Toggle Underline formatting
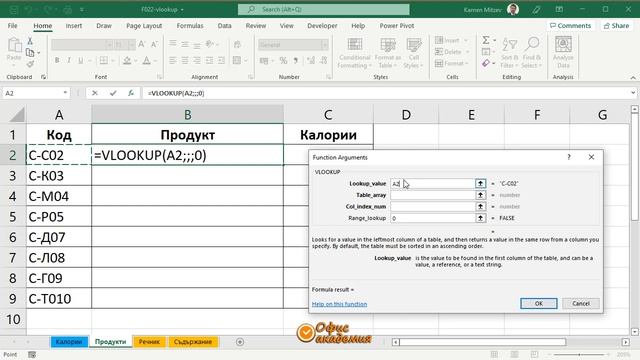The width and height of the screenshot is (640, 360). [x=80, y=60]
